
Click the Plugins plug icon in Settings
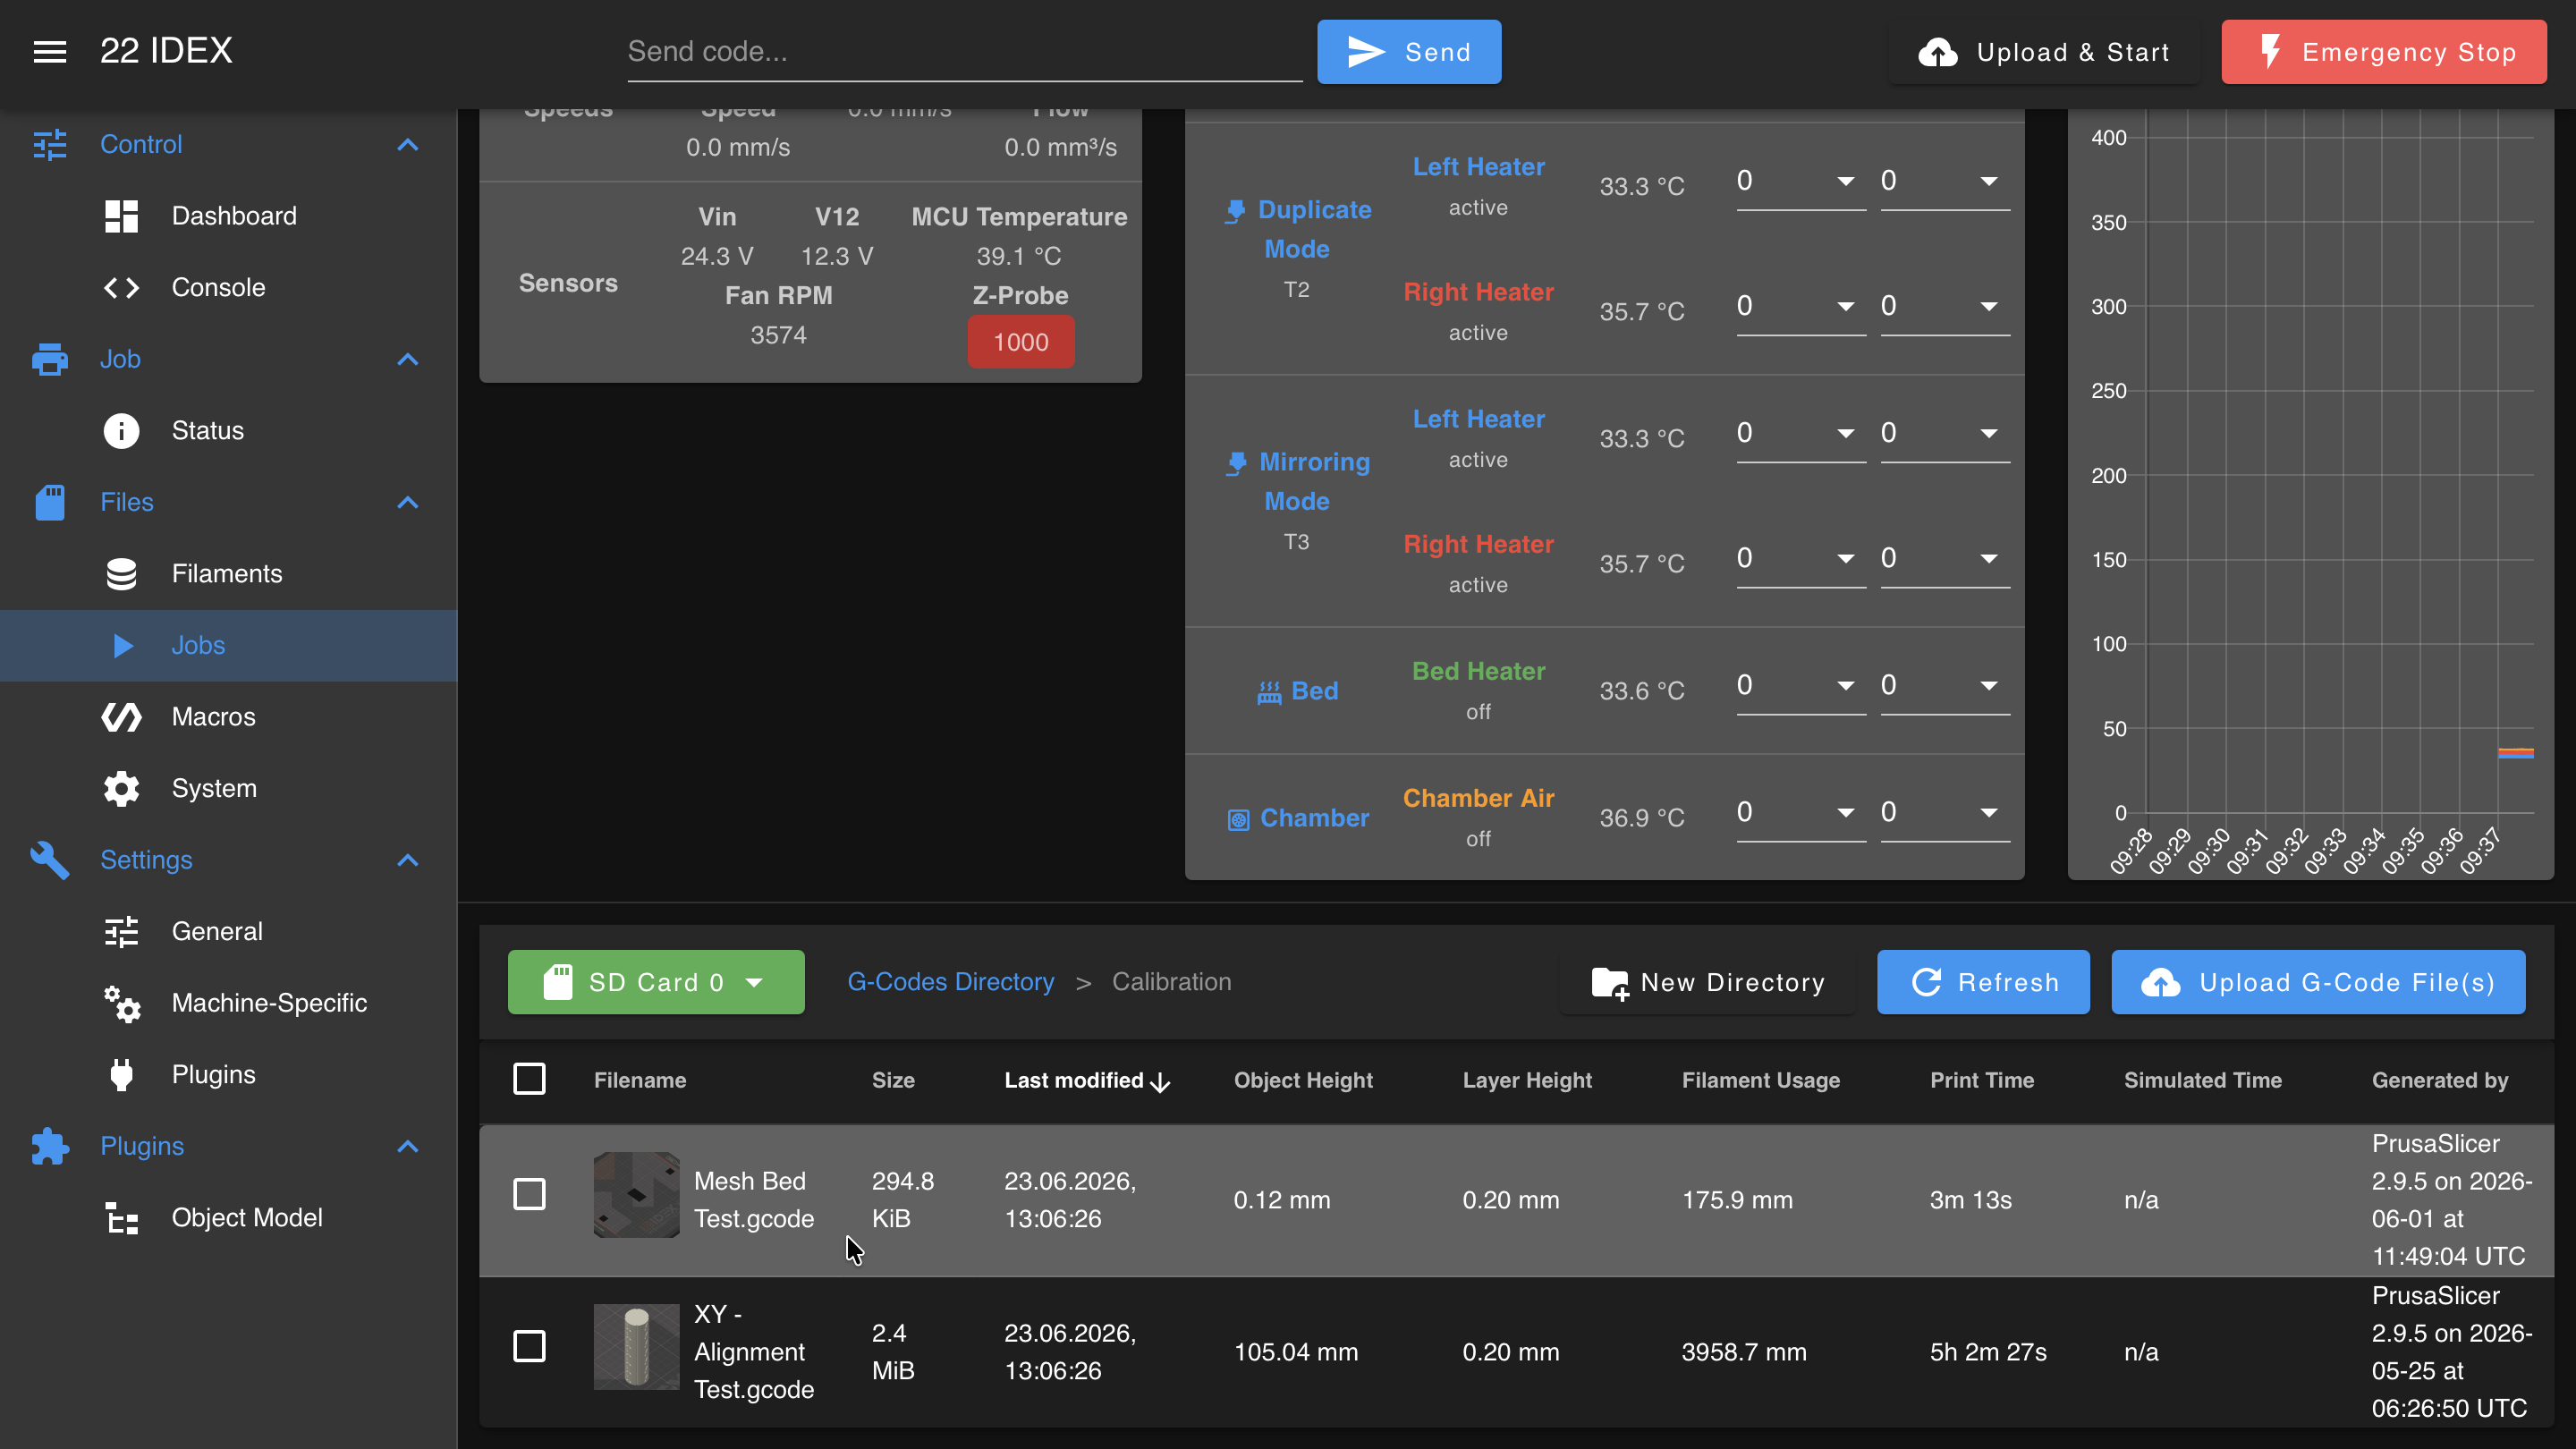click(121, 1075)
